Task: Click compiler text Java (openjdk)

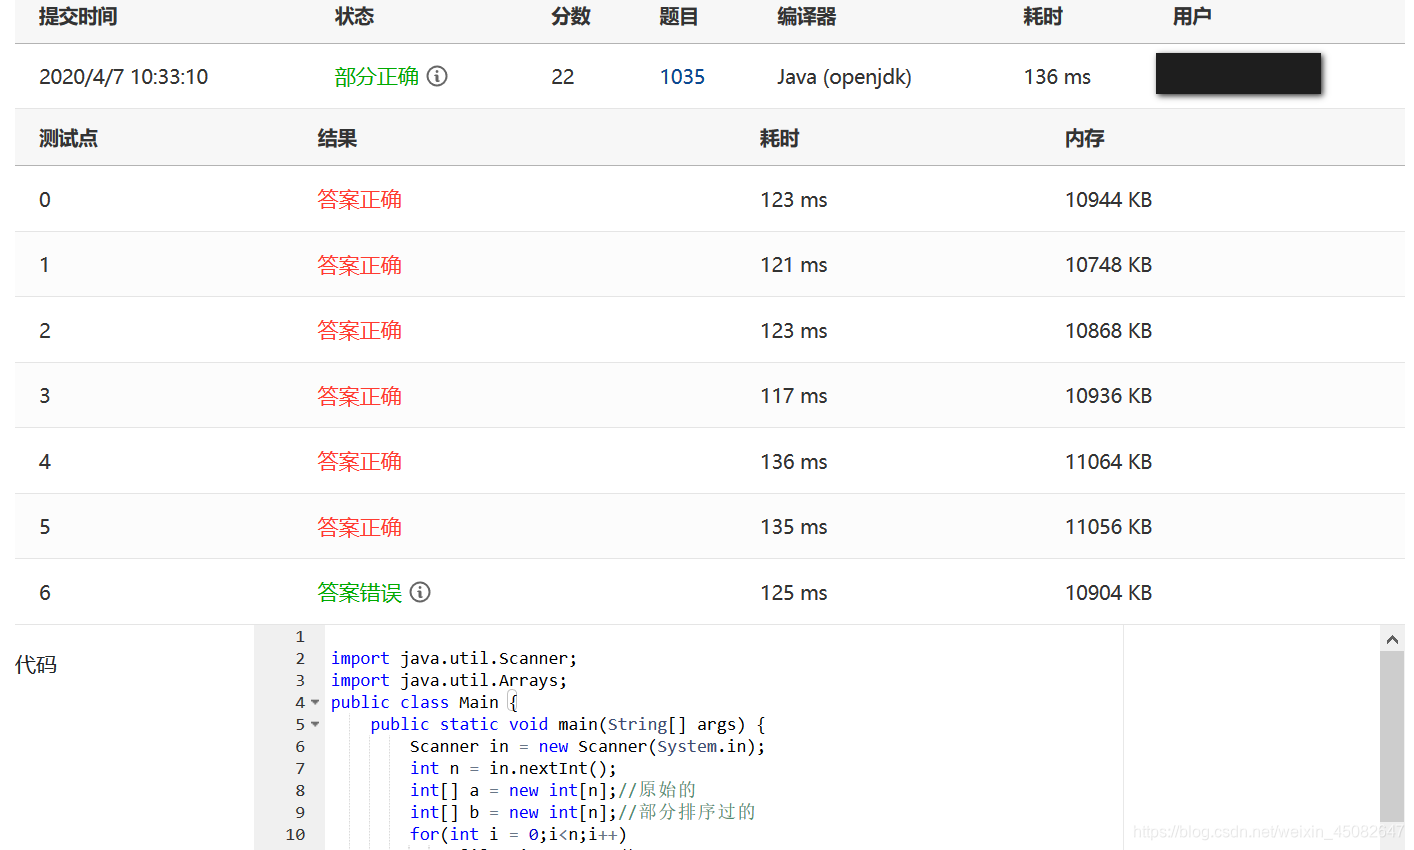Action: coord(844,77)
